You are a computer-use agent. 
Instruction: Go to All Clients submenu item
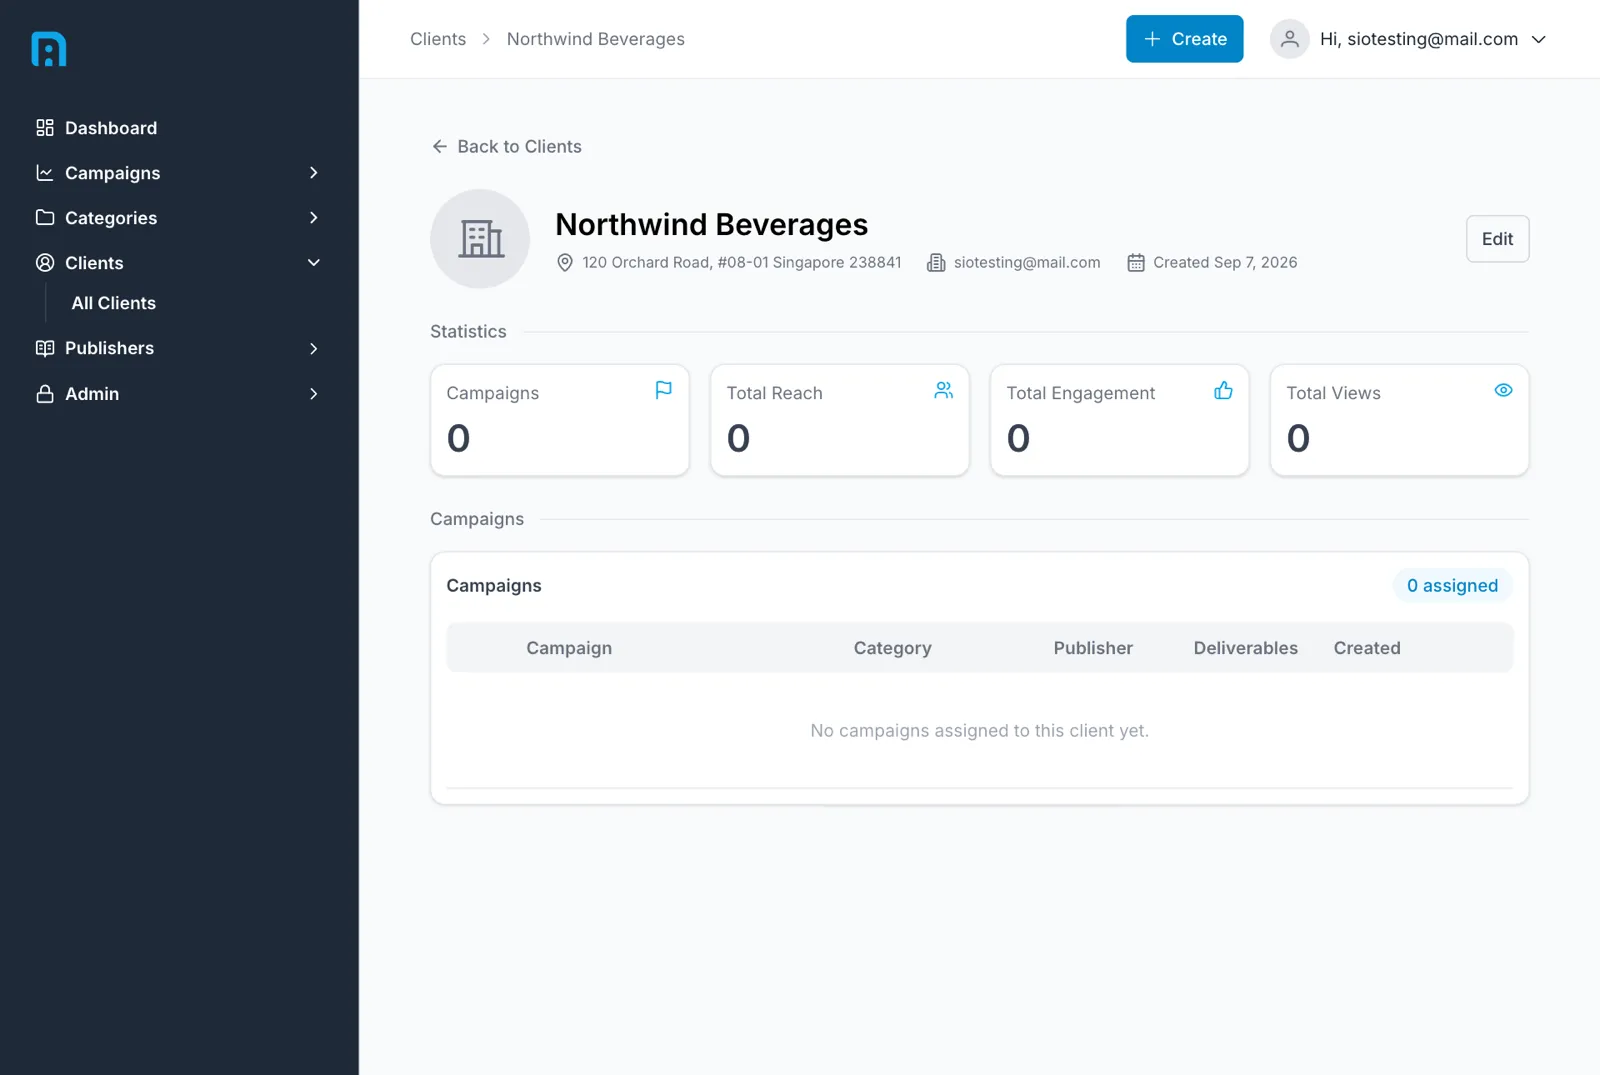114,303
